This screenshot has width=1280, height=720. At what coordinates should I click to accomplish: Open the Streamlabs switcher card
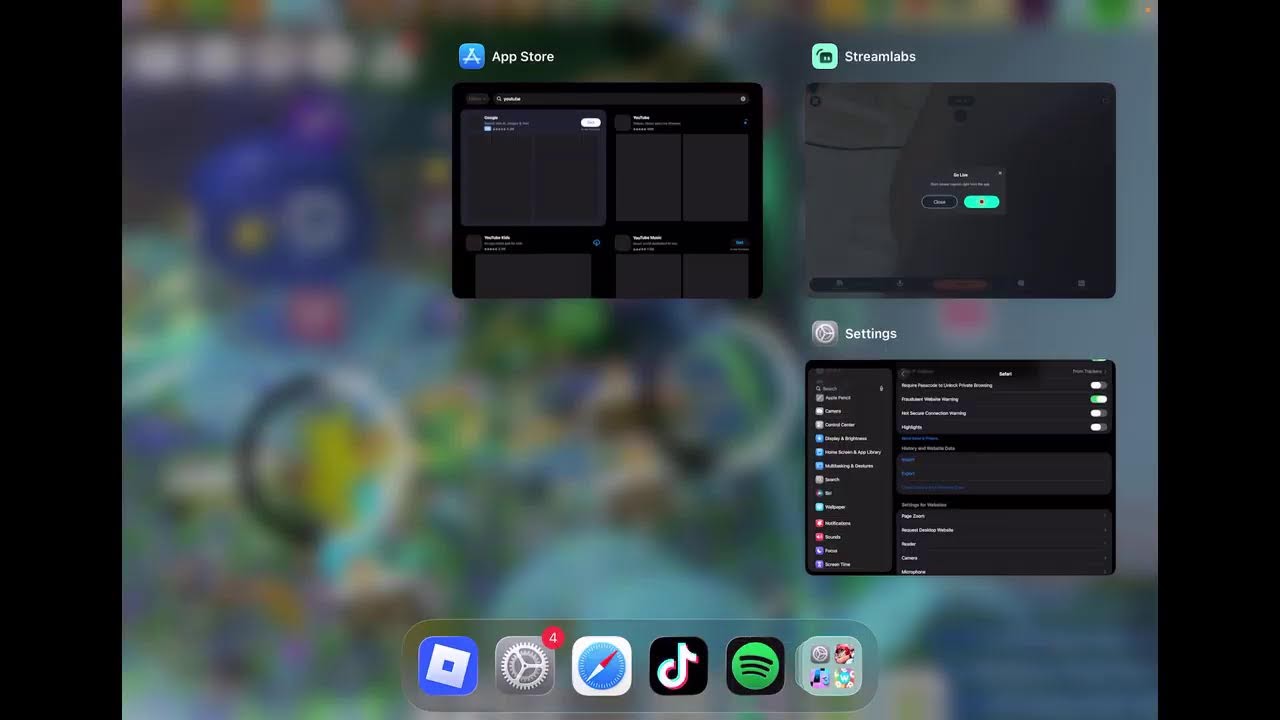point(960,190)
